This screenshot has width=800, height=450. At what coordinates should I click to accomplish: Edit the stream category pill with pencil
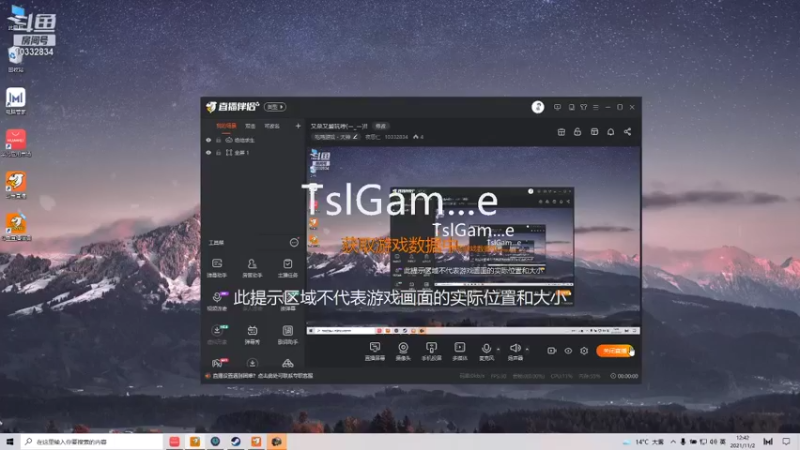tap(335, 137)
